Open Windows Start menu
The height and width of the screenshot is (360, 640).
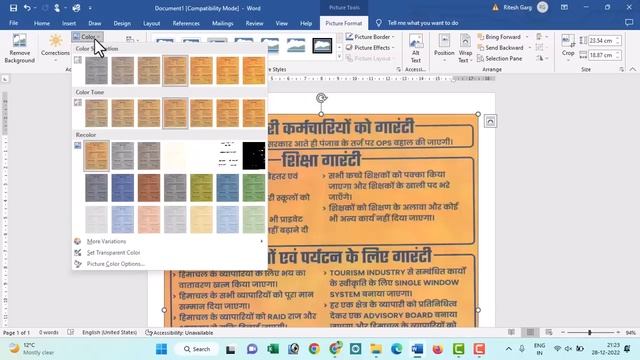coord(162,349)
